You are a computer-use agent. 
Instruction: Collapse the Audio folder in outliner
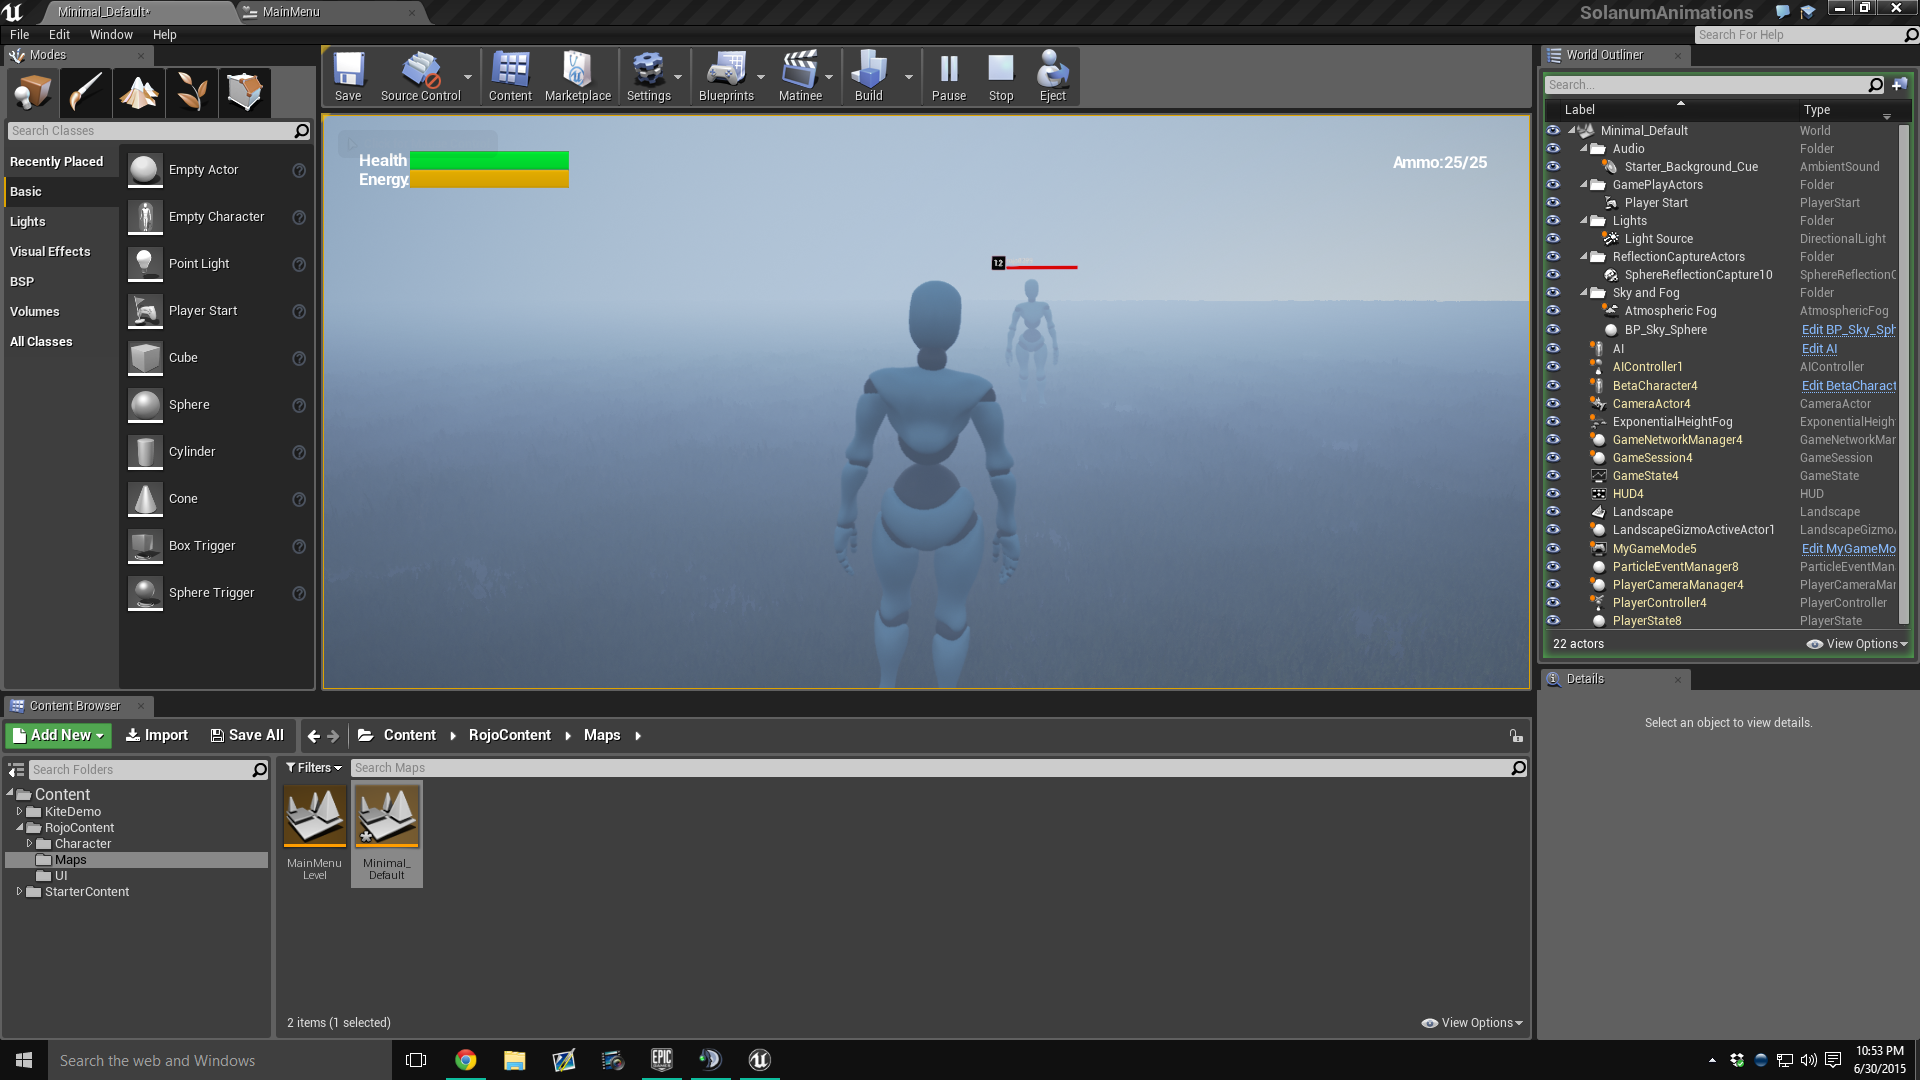[x=1584, y=149]
